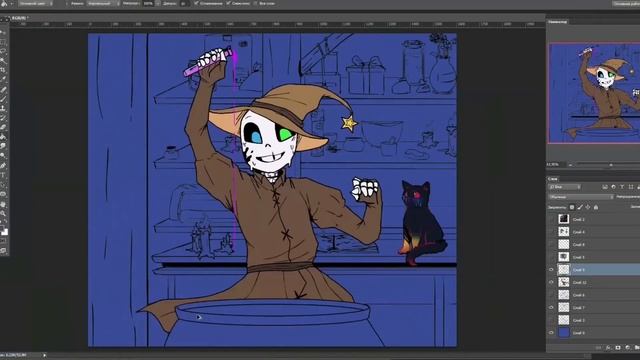Filter layers by shape type
This screenshot has width=640, height=360.
(x=631, y=187)
